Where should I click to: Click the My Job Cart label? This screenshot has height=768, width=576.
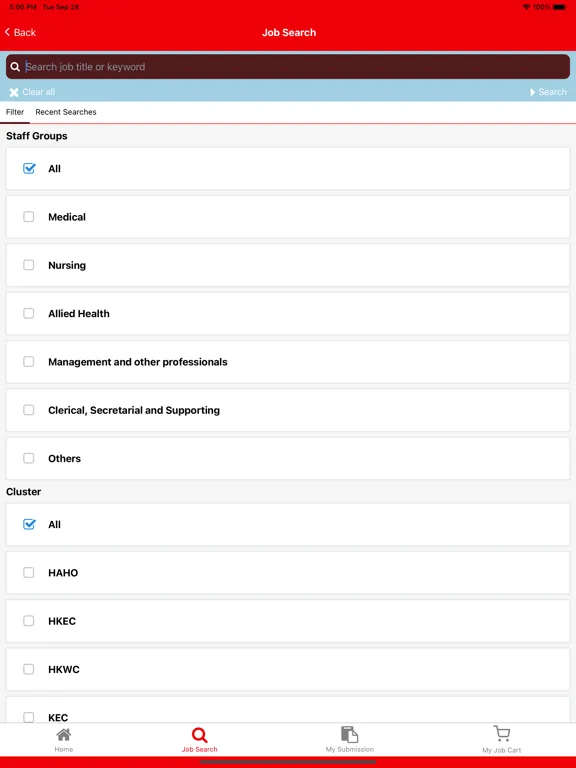(x=502, y=750)
